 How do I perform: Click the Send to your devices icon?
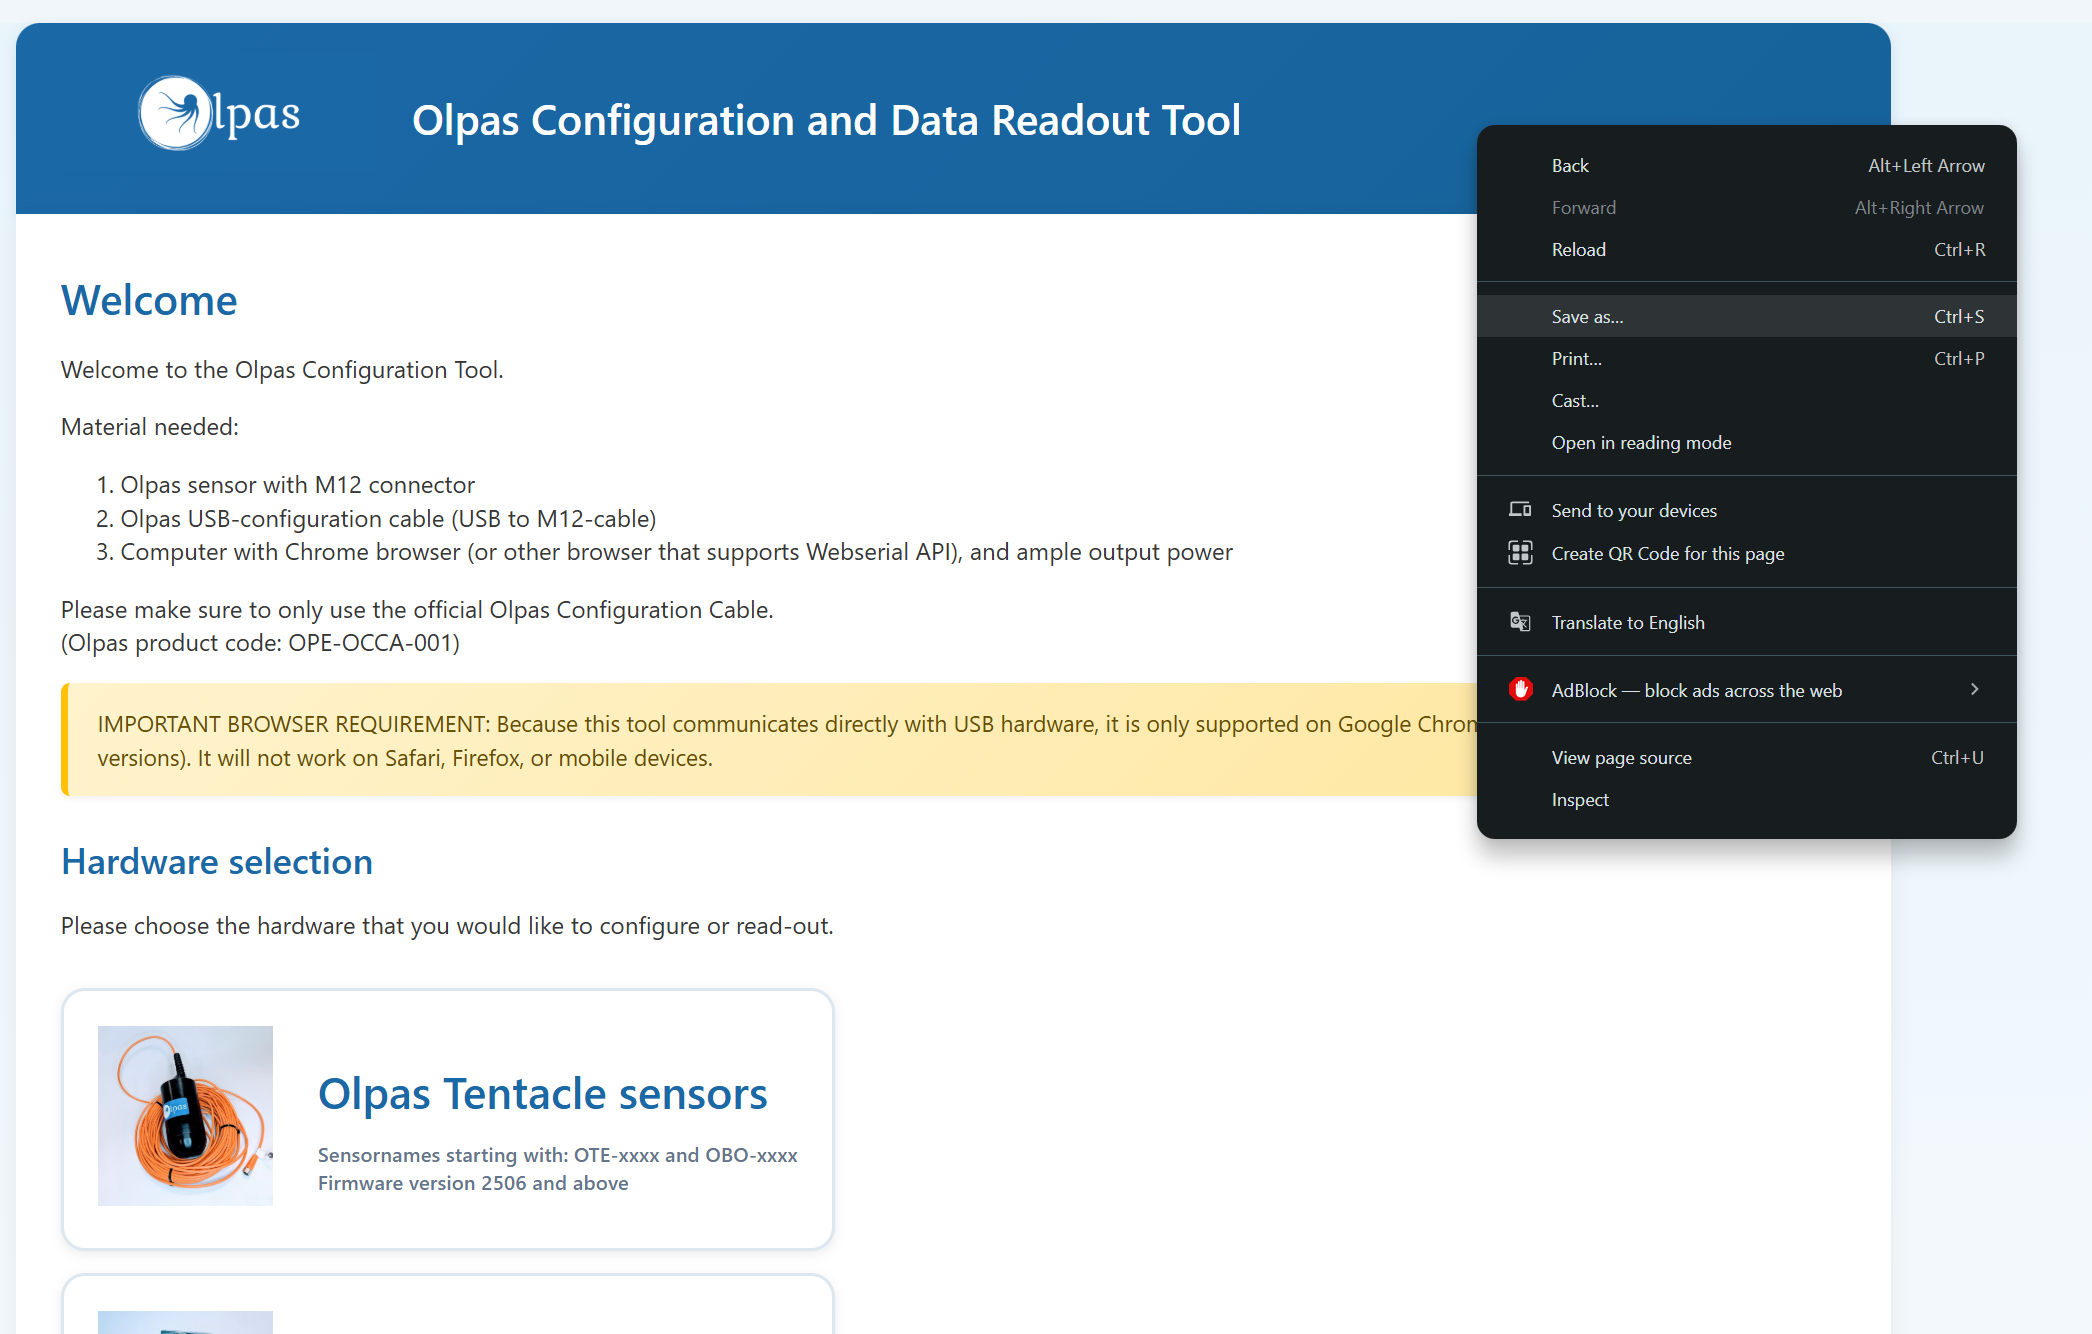[x=1520, y=510]
